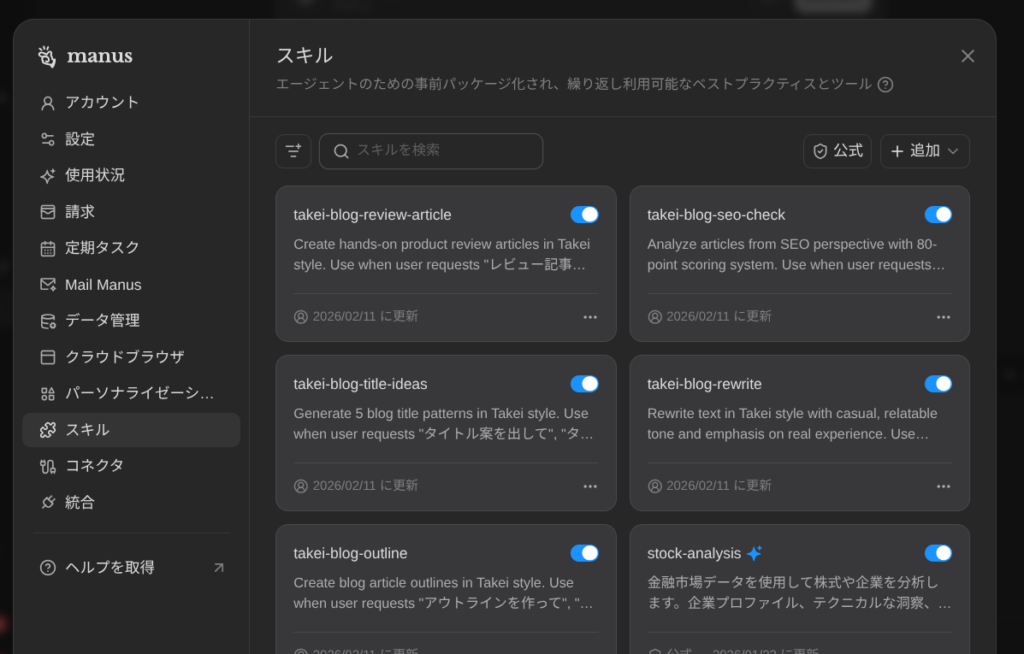Open three-dot menu for takei-blog-rewrite
1024x654 pixels.
coord(943,486)
